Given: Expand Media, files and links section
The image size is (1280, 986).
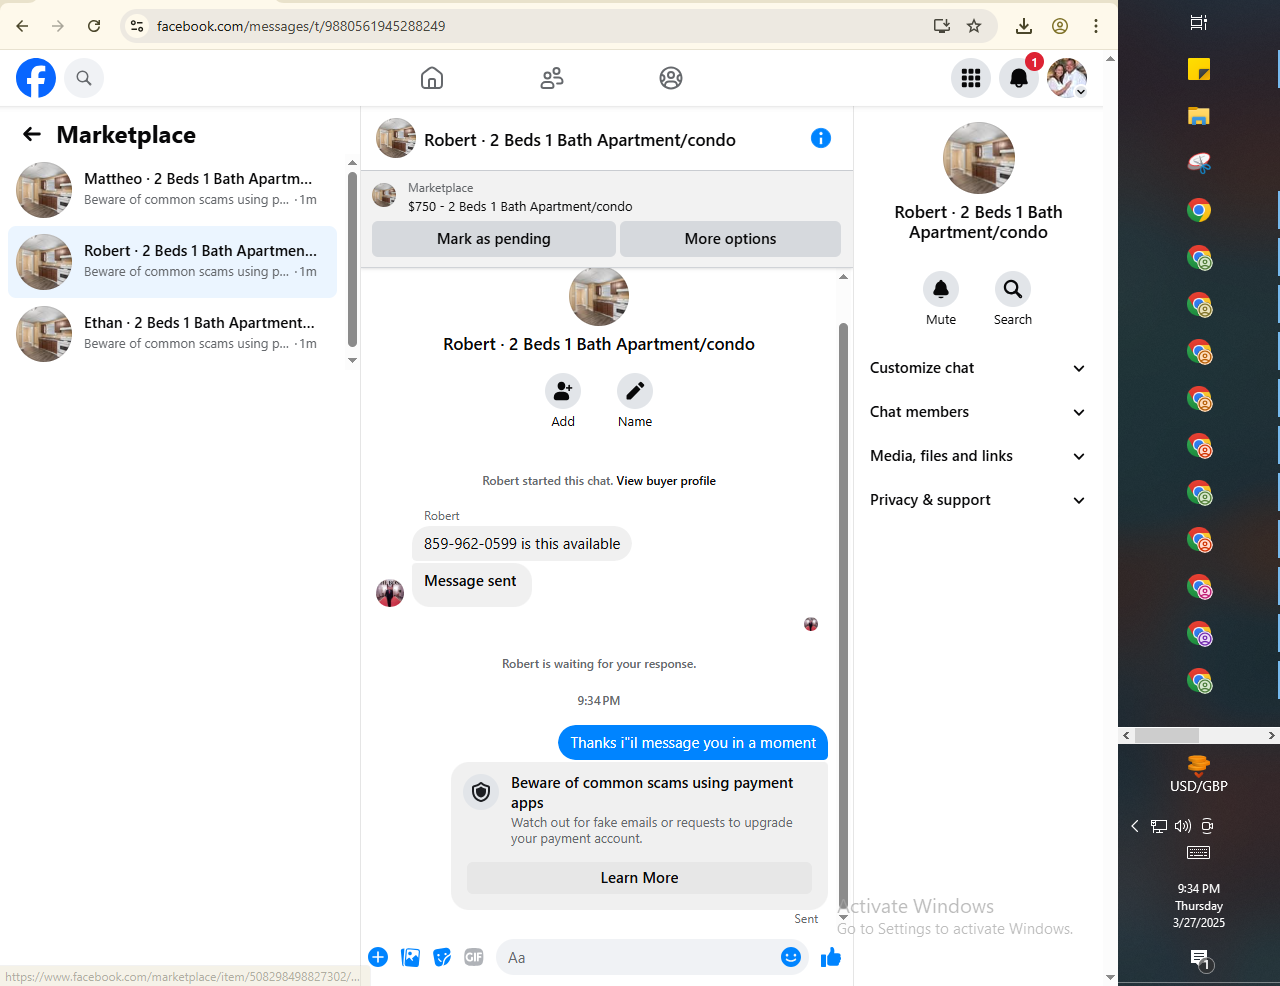Looking at the screenshot, I should 978,456.
